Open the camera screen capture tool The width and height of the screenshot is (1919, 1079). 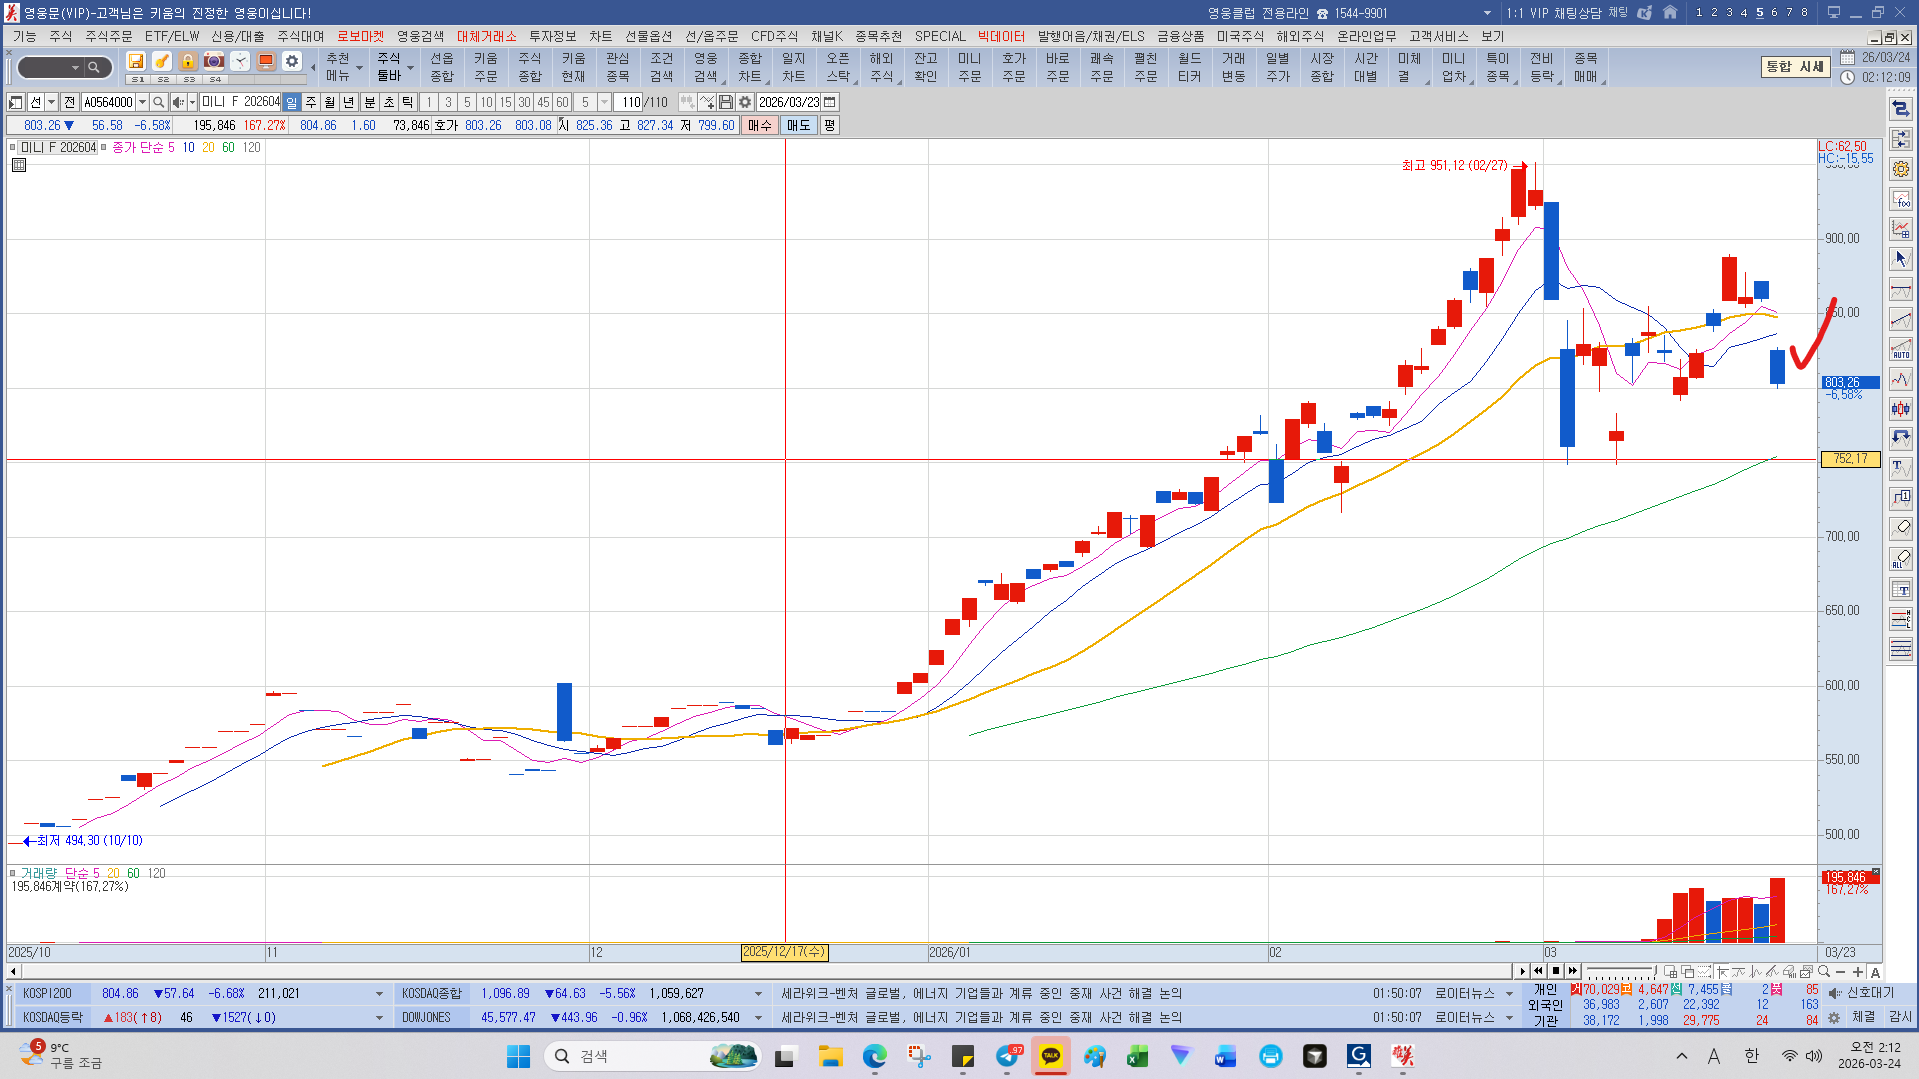click(214, 62)
